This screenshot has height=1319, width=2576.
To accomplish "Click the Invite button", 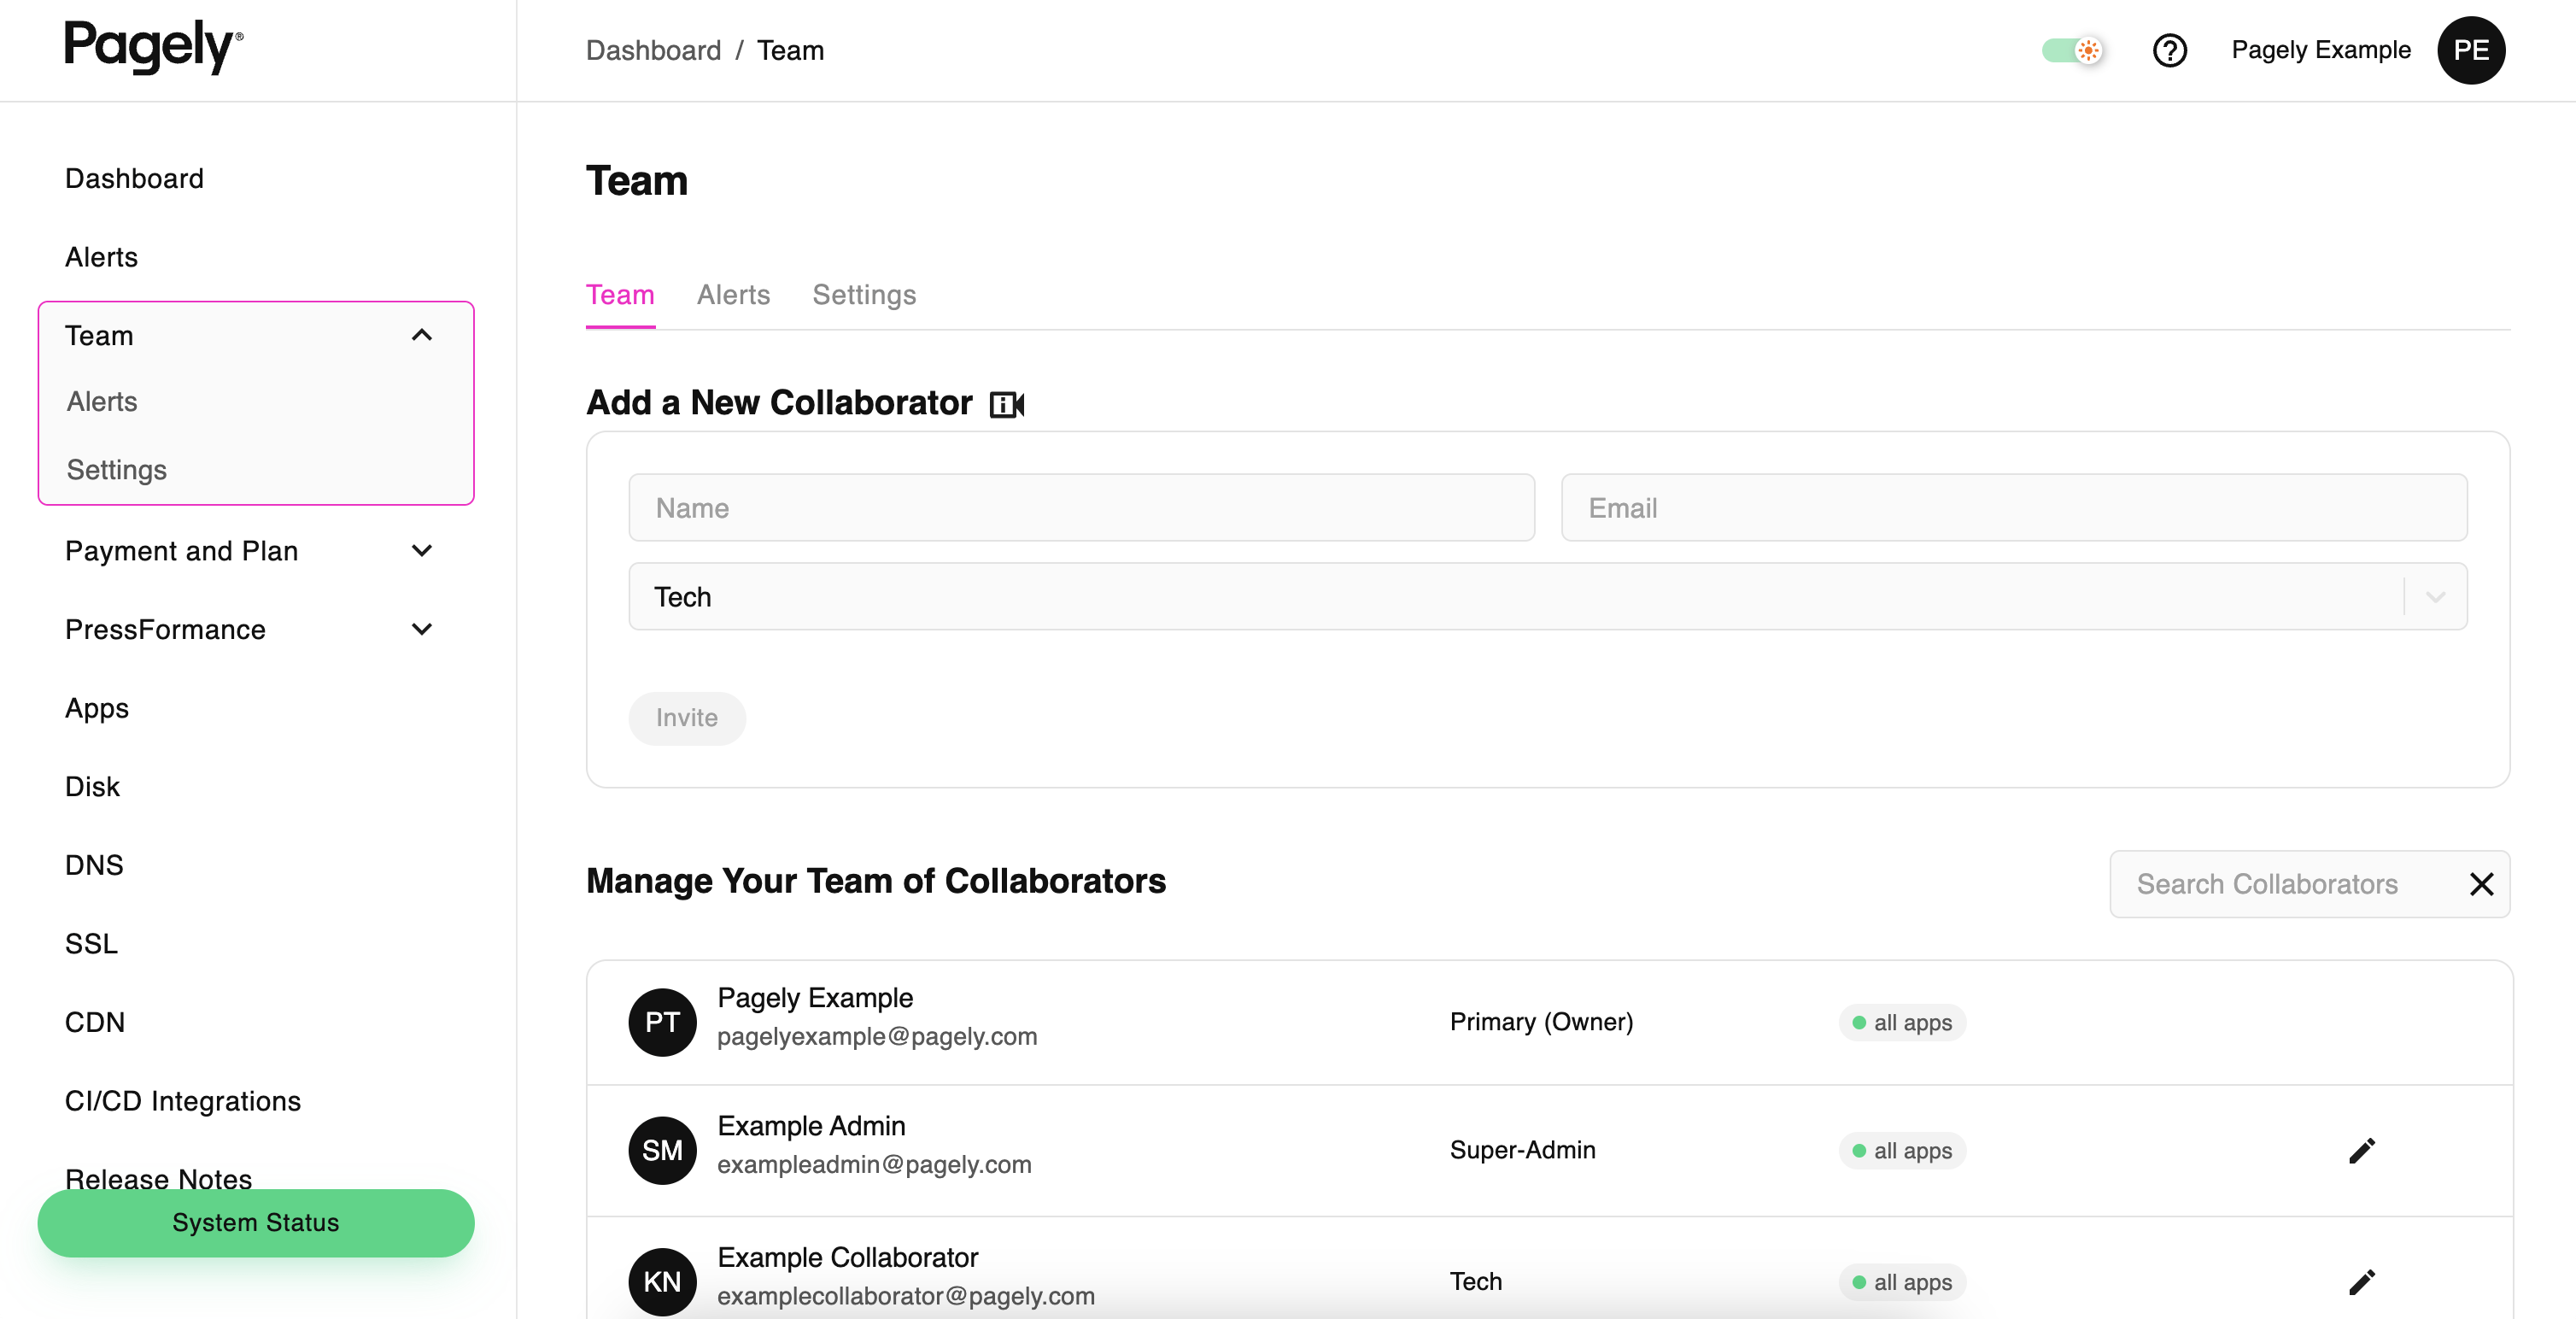I will (687, 718).
